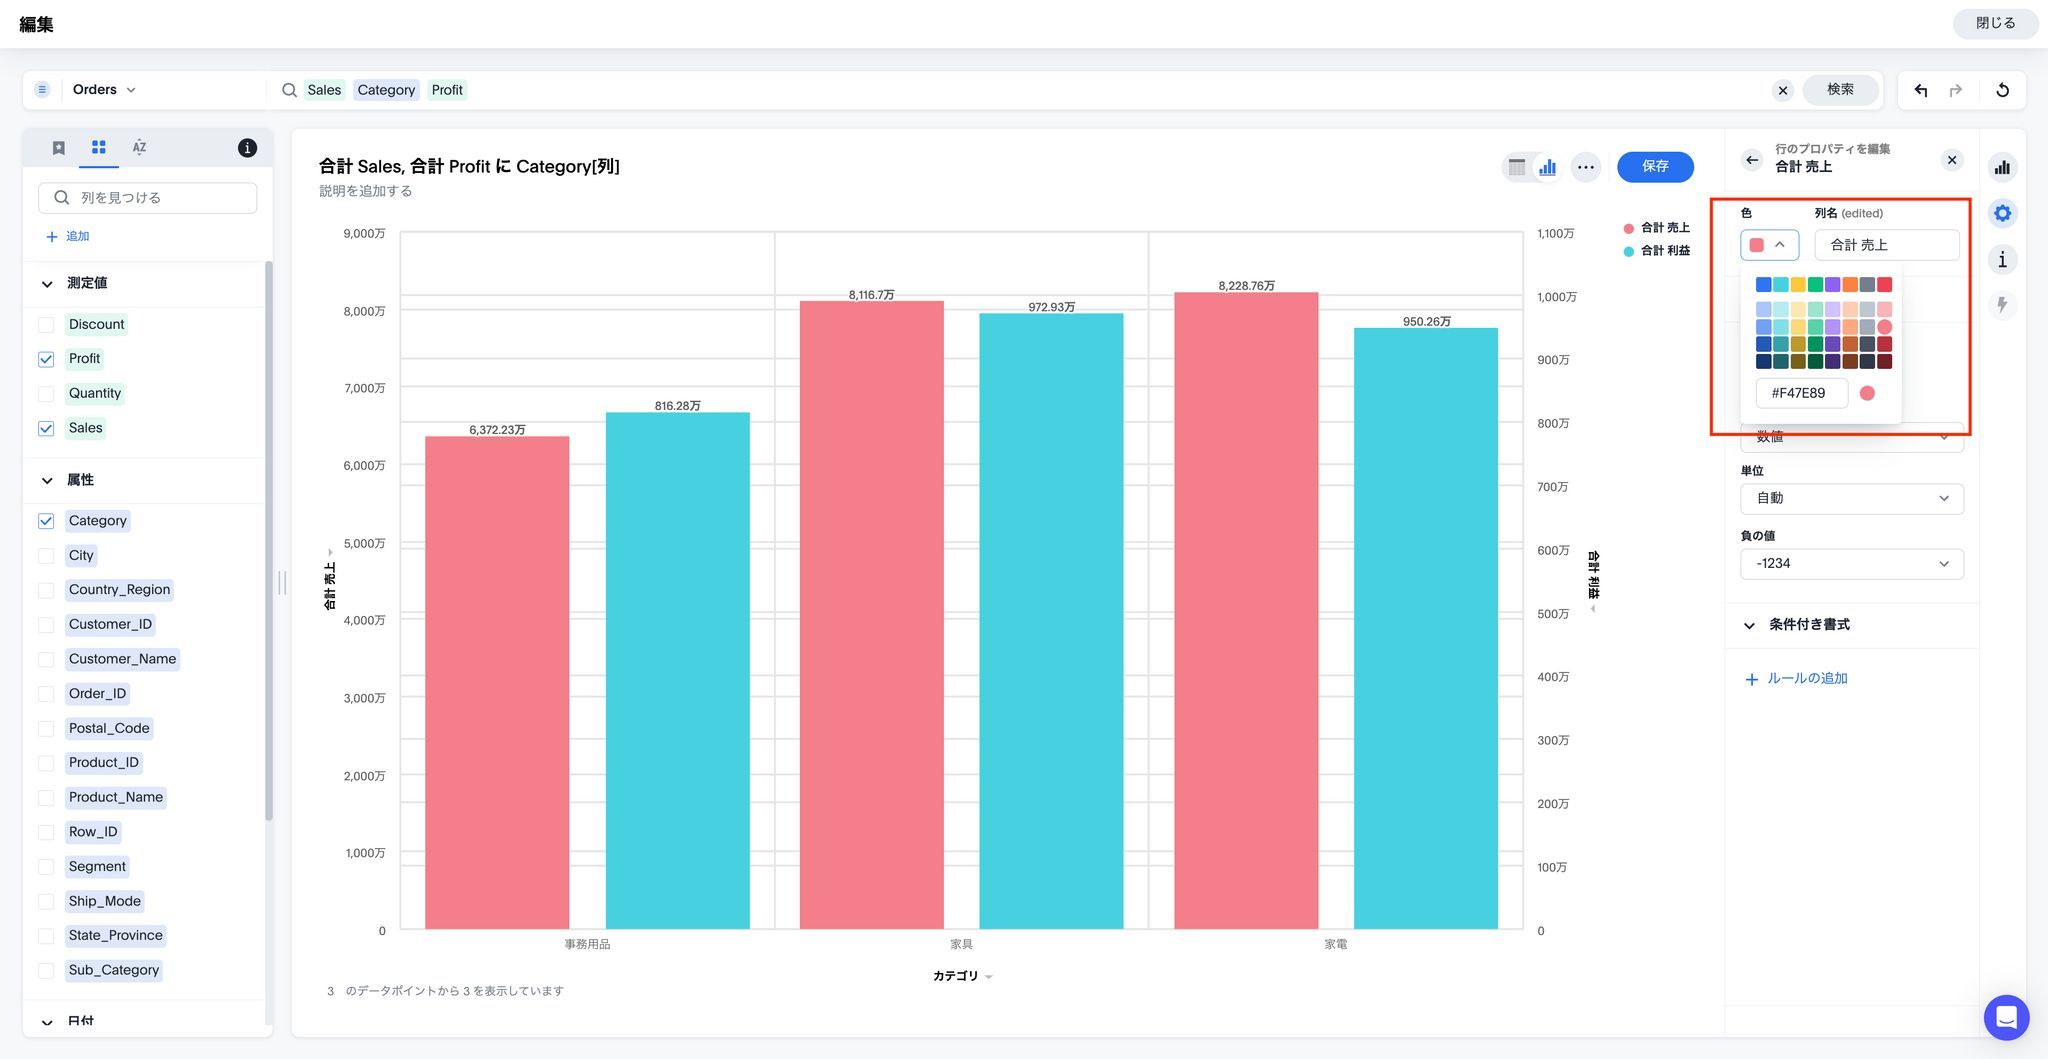Screen dimensions: 2048x1059
Task: Click the Sub_Category column chip
Action: [114, 971]
